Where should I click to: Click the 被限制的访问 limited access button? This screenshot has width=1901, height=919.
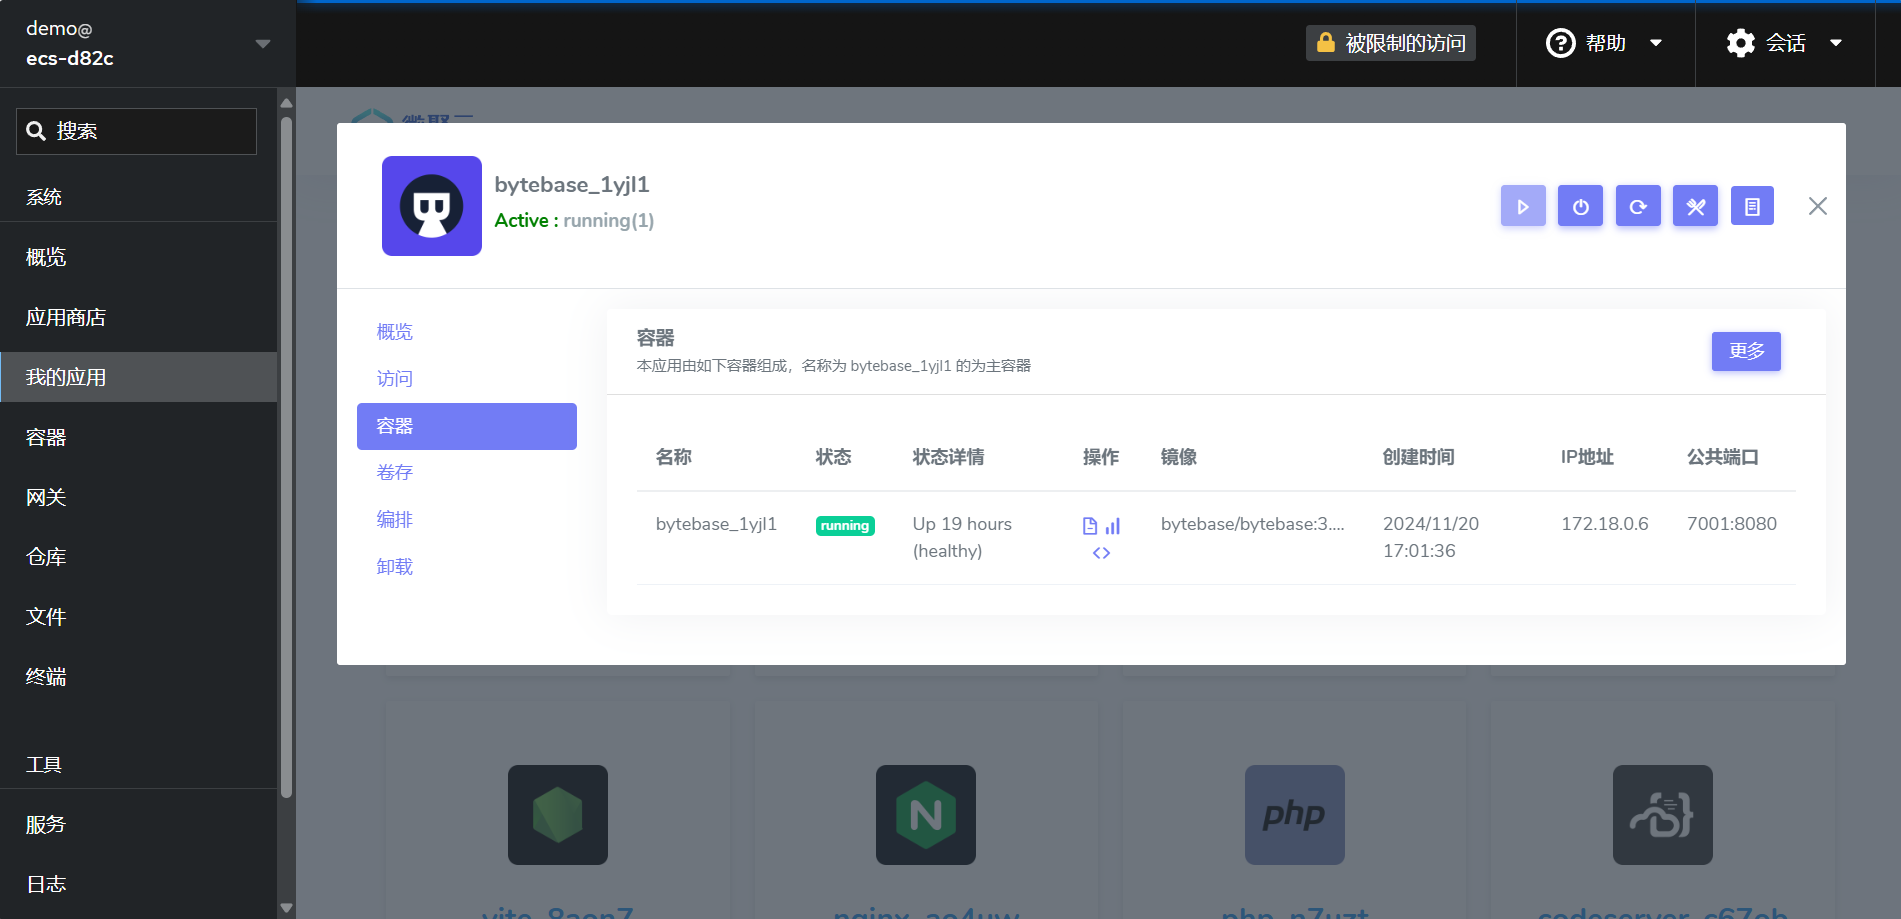[1390, 43]
